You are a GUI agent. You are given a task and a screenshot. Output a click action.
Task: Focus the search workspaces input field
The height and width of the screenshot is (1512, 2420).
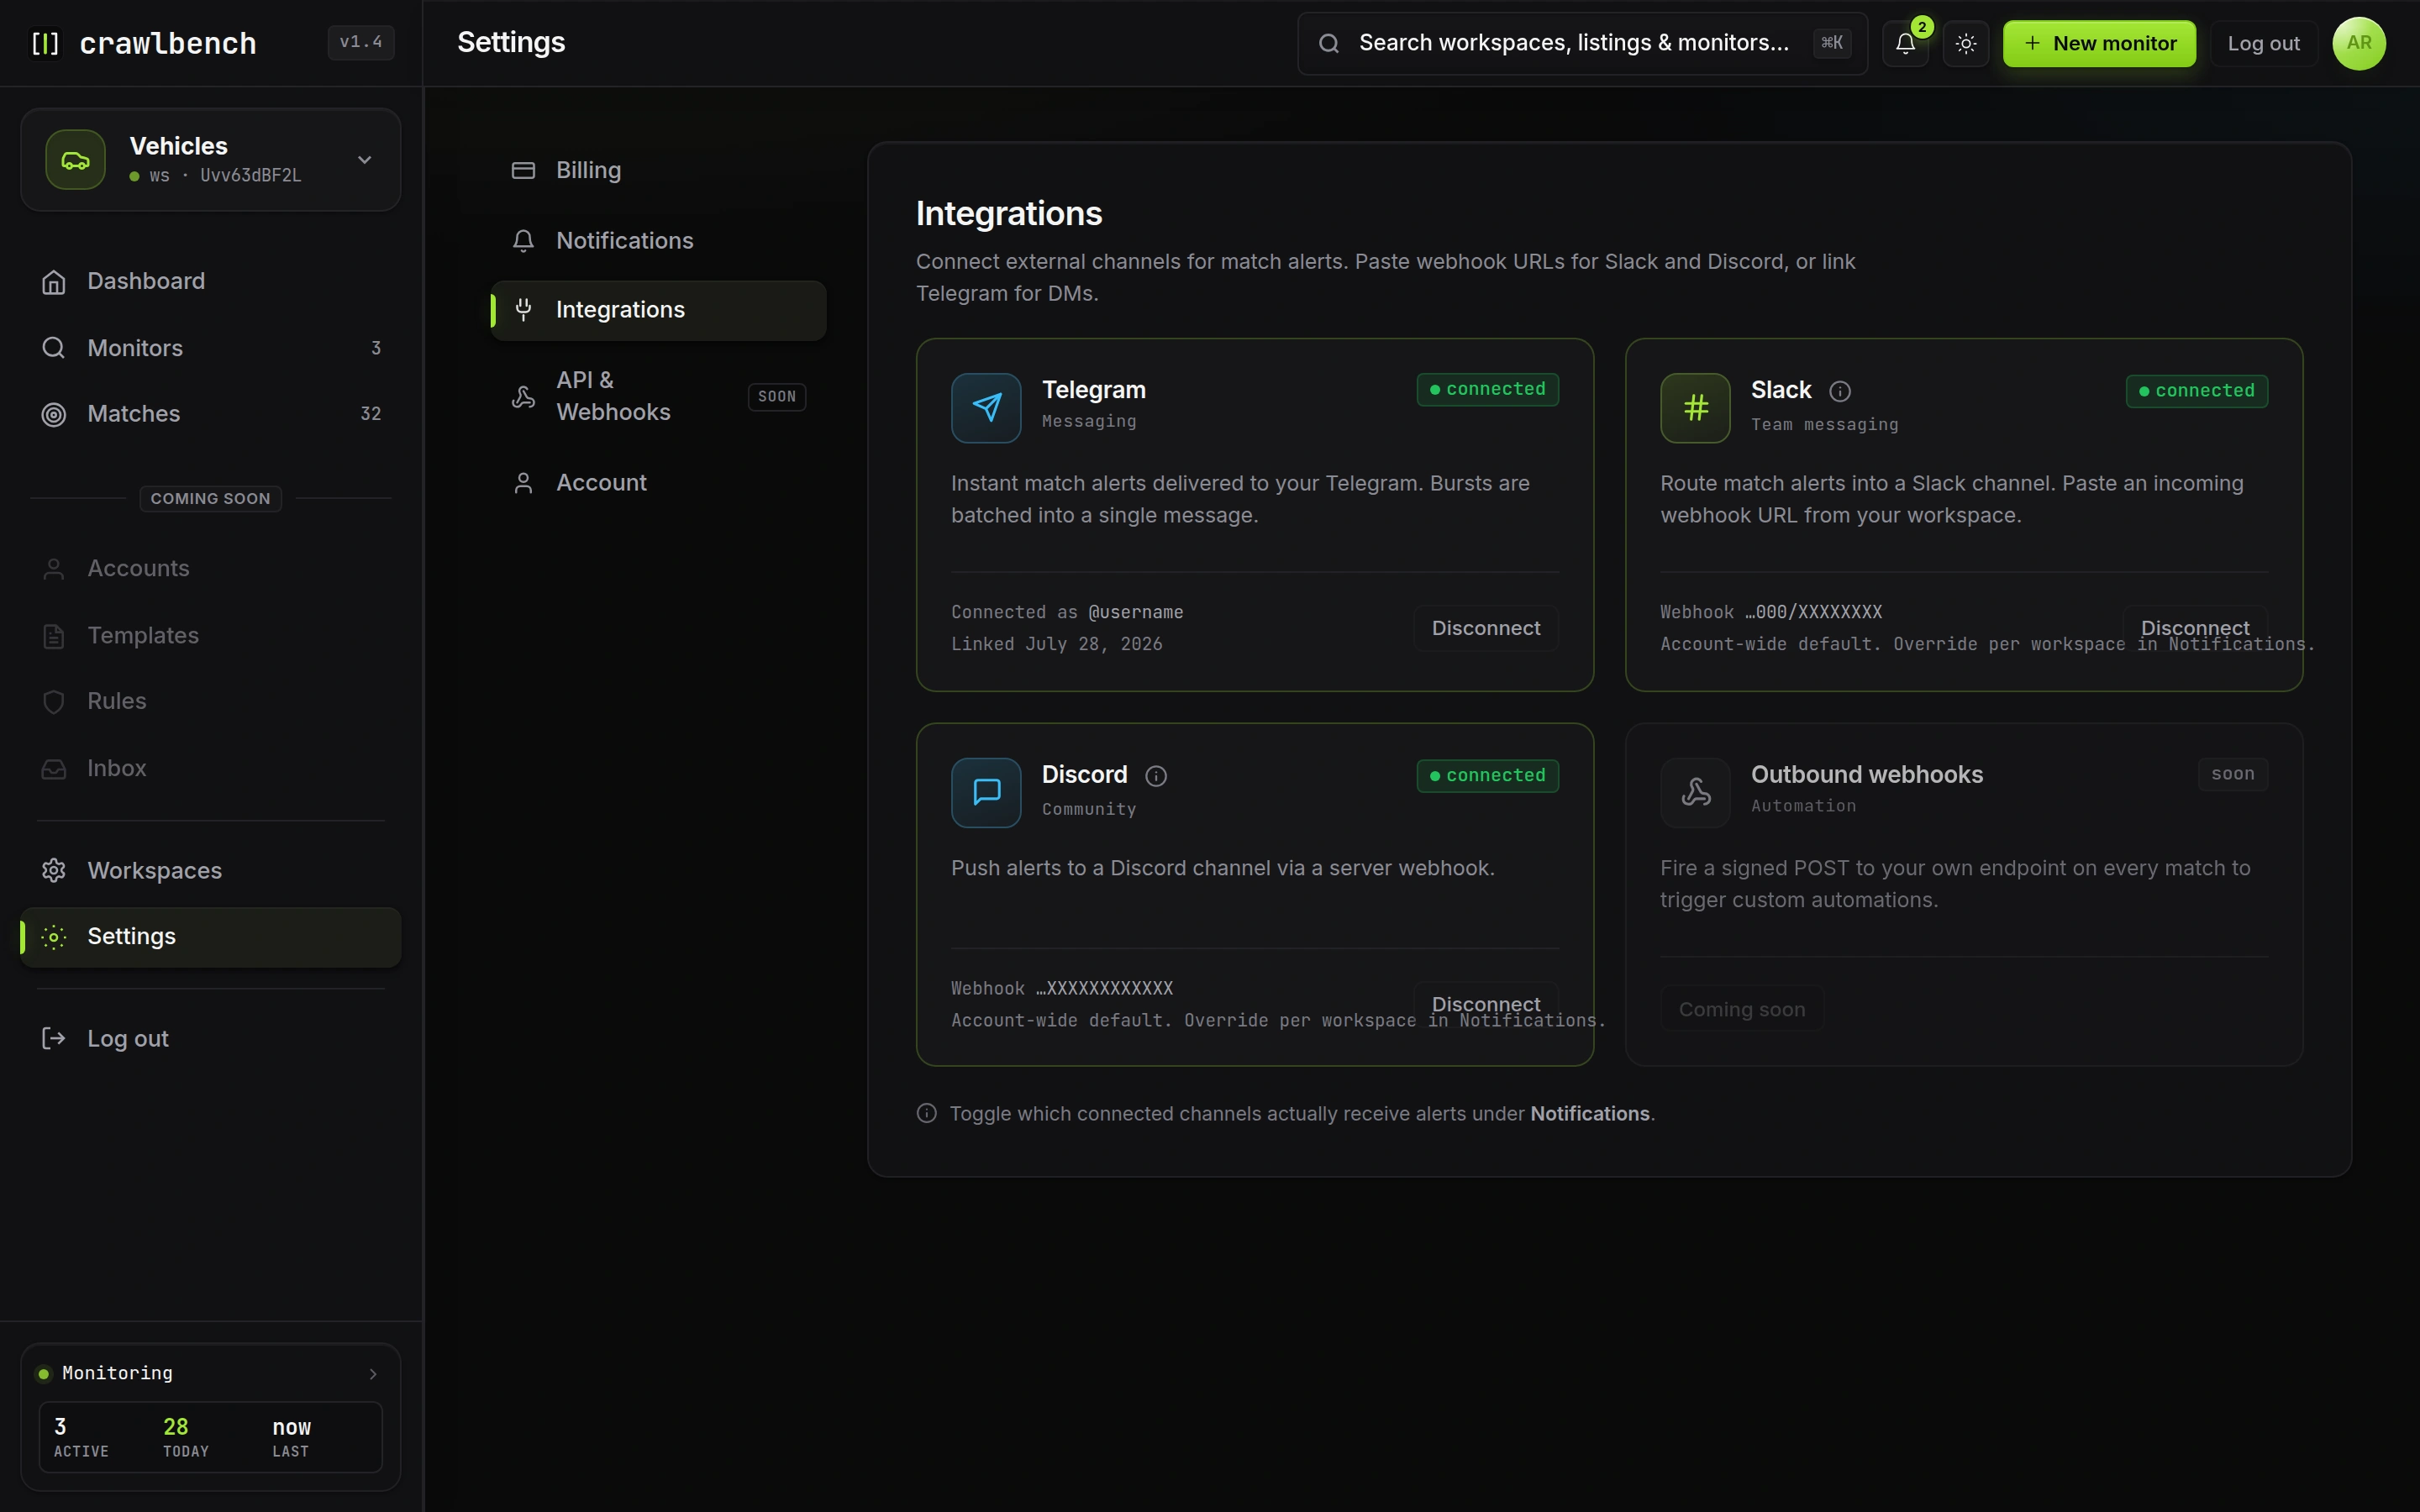click(1582, 43)
